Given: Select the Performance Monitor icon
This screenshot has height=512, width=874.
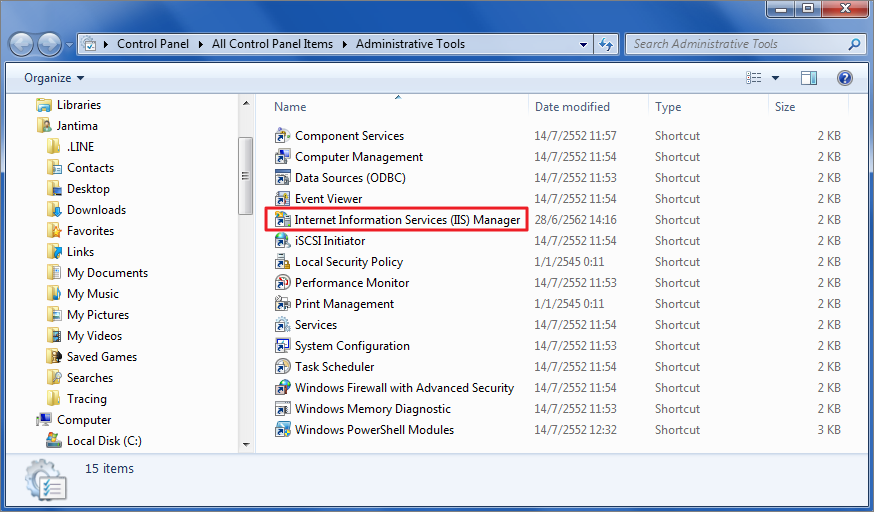Looking at the screenshot, I should pyautogui.click(x=283, y=282).
